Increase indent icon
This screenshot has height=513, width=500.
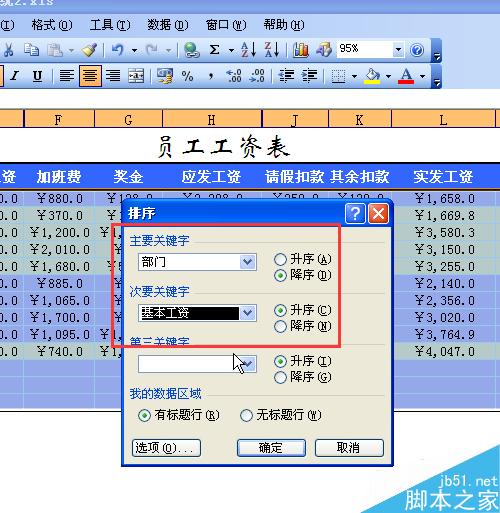click(x=309, y=76)
